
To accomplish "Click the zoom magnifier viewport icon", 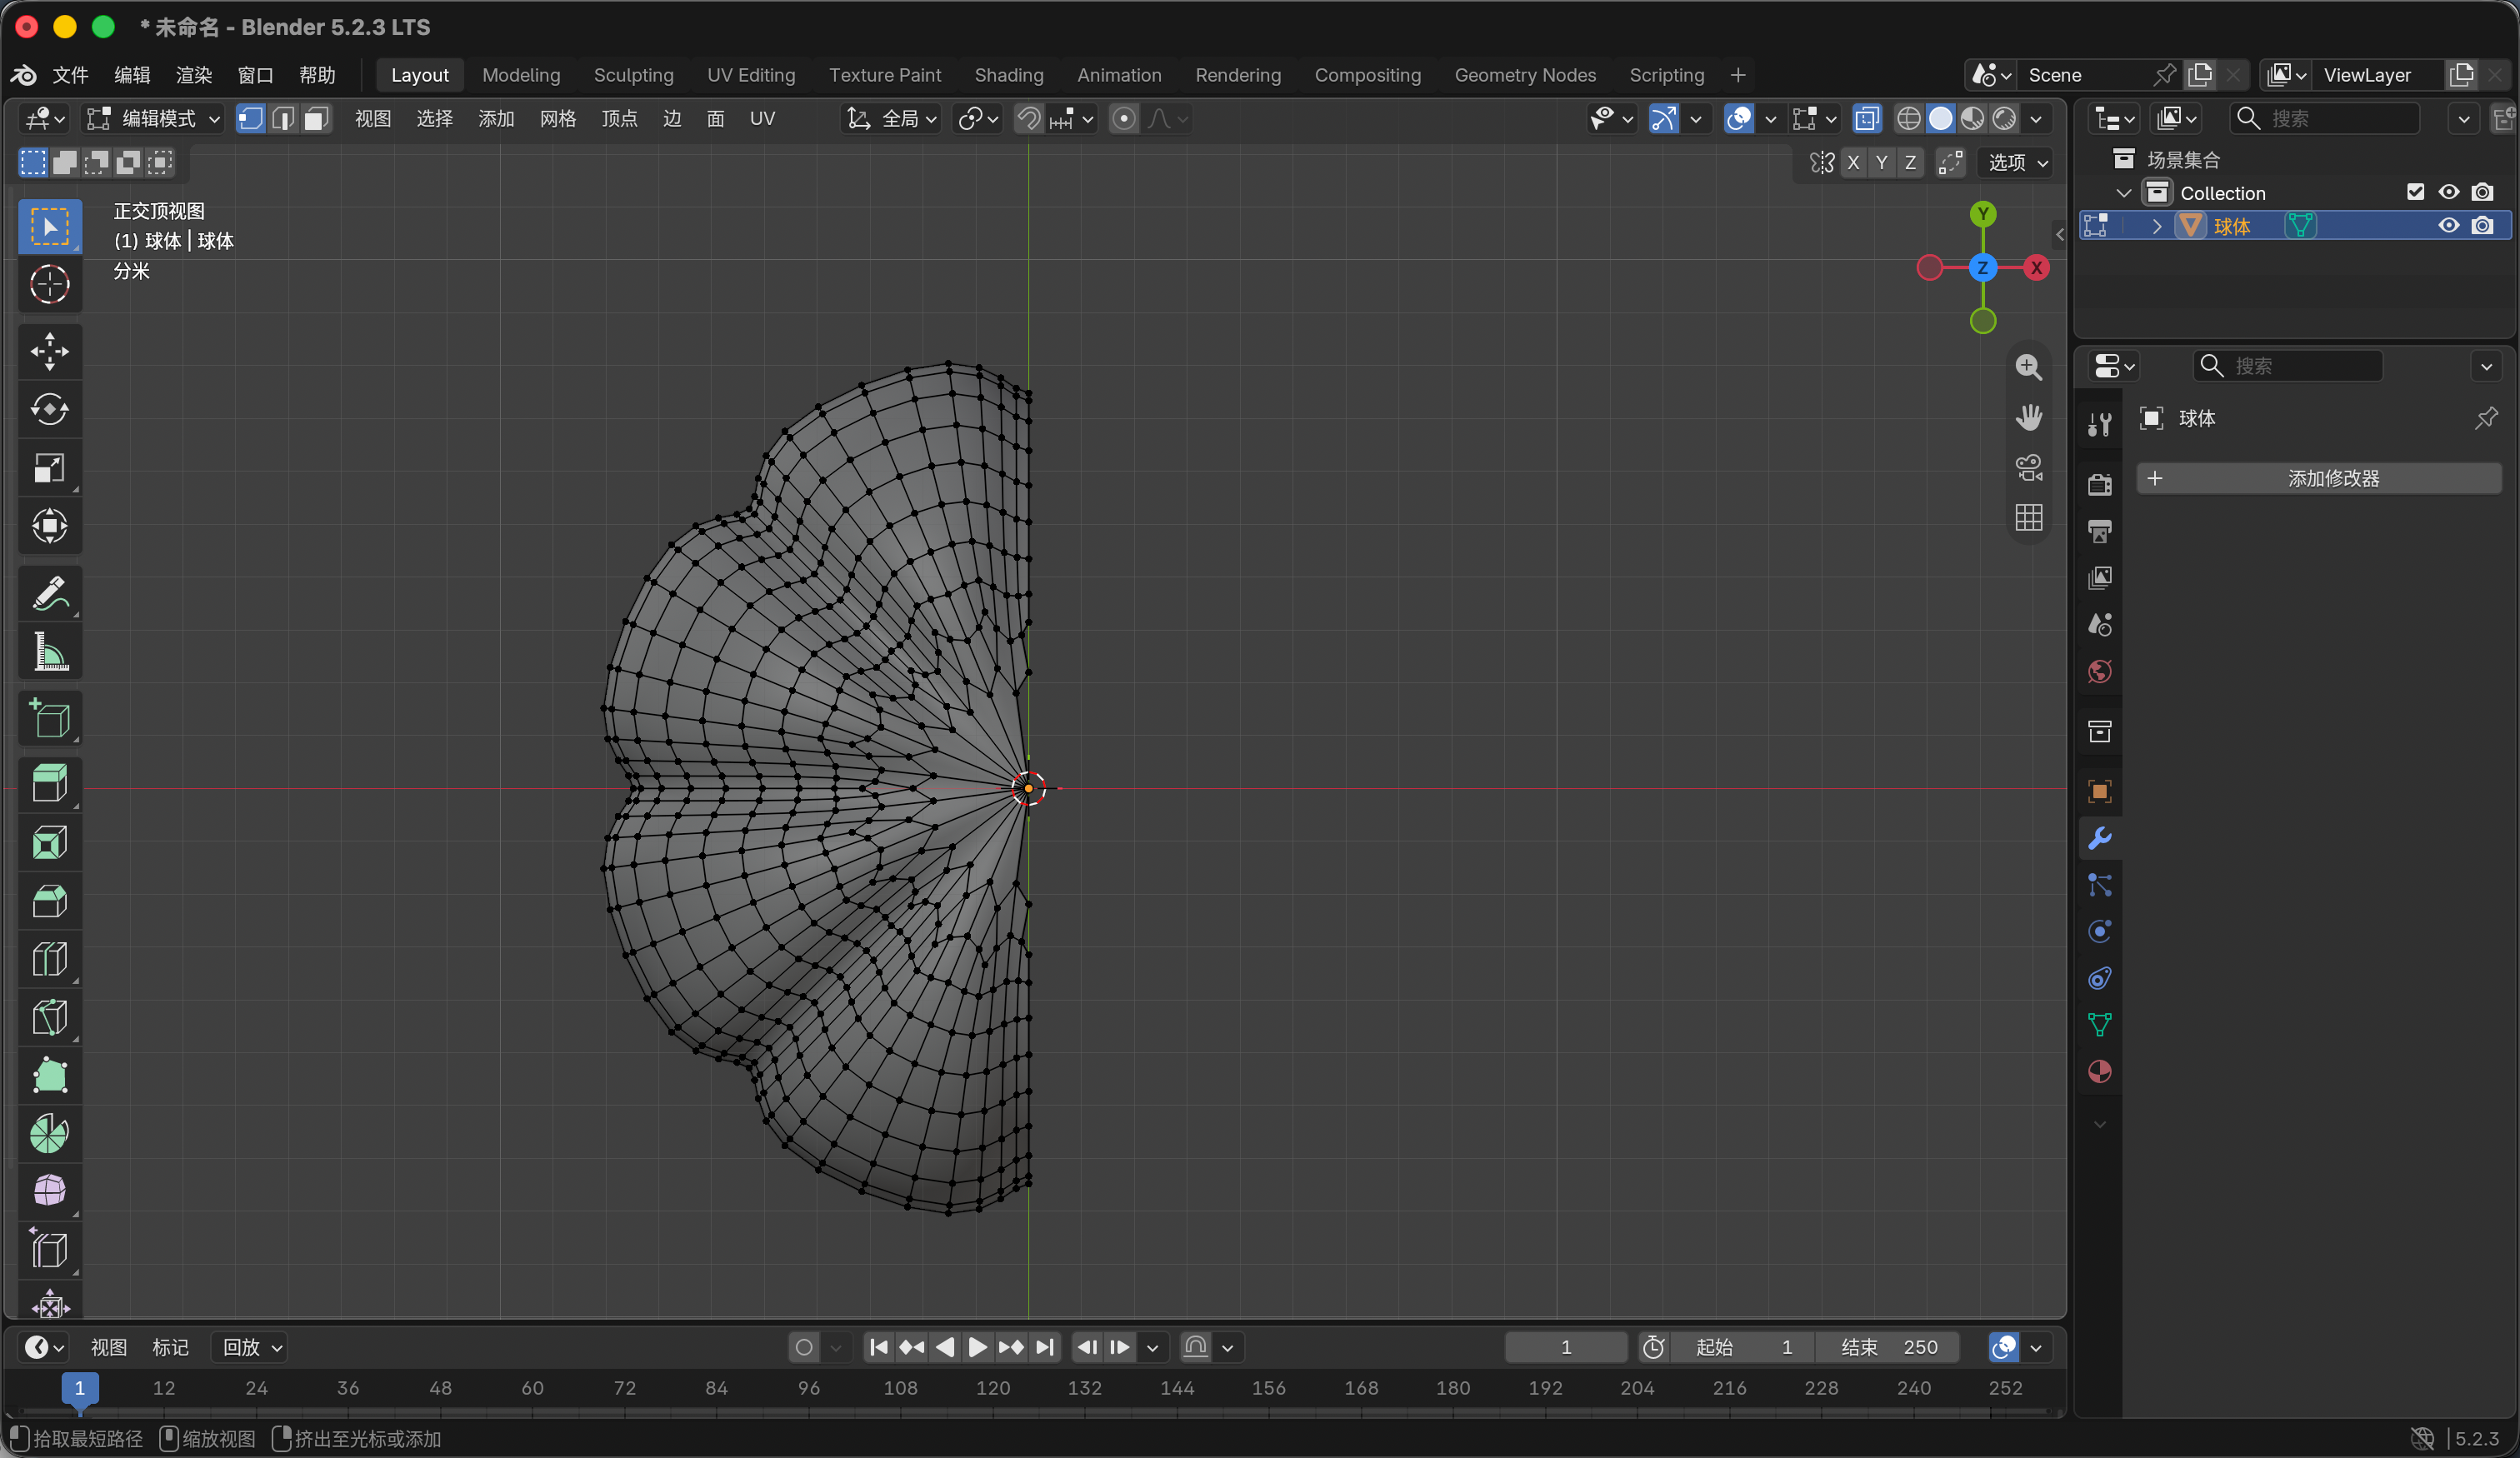I will (x=2028, y=367).
